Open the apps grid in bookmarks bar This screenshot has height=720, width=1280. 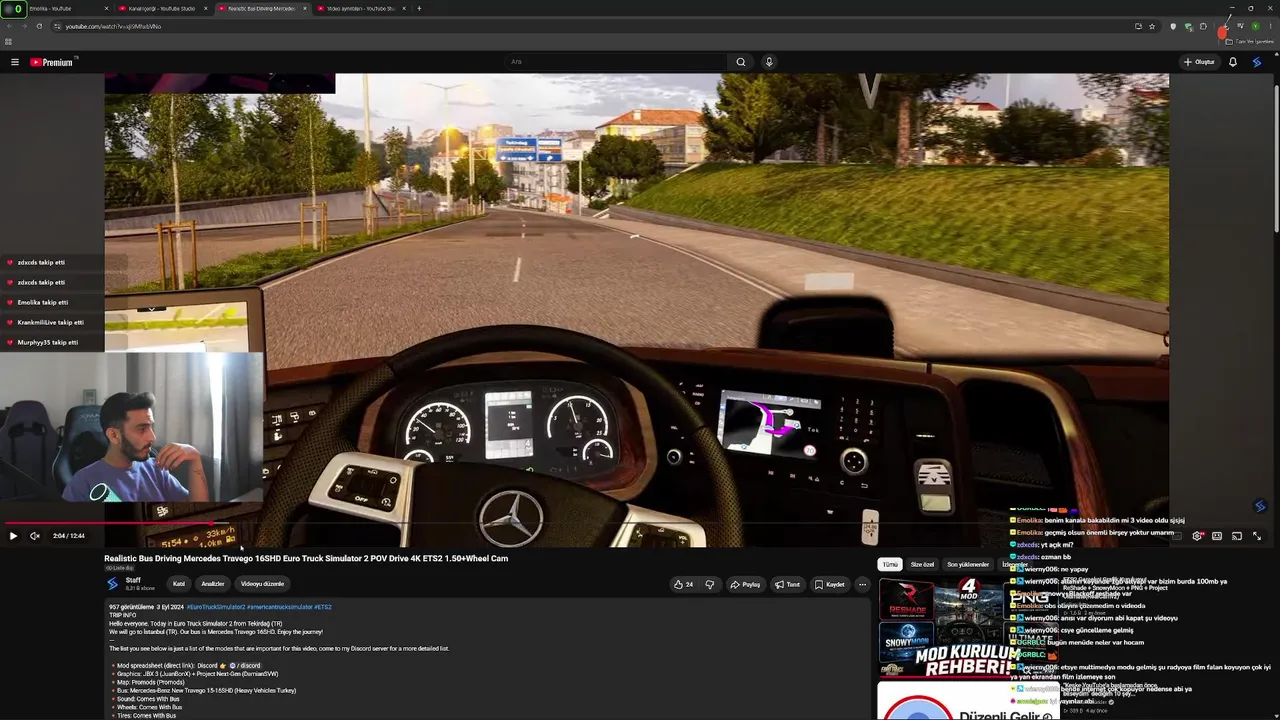pyautogui.click(x=8, y=42)
